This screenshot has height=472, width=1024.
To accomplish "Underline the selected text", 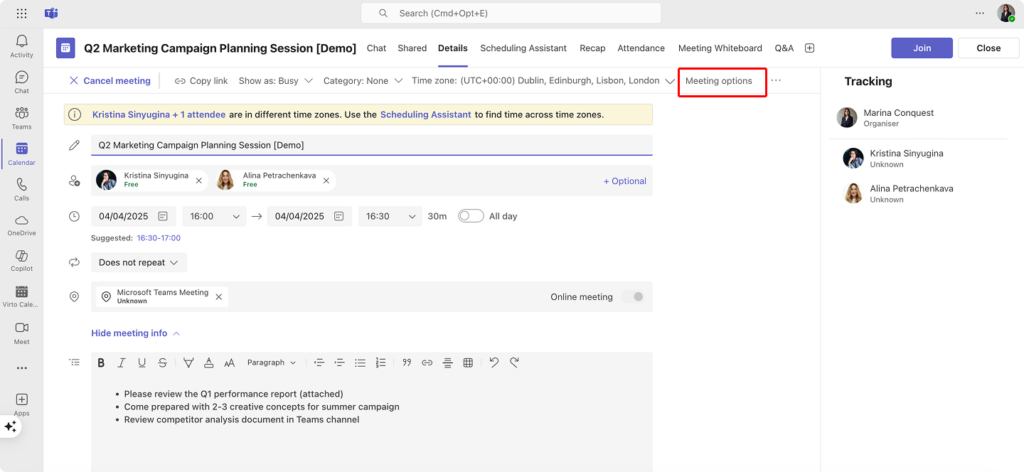I will click(142, 363).
